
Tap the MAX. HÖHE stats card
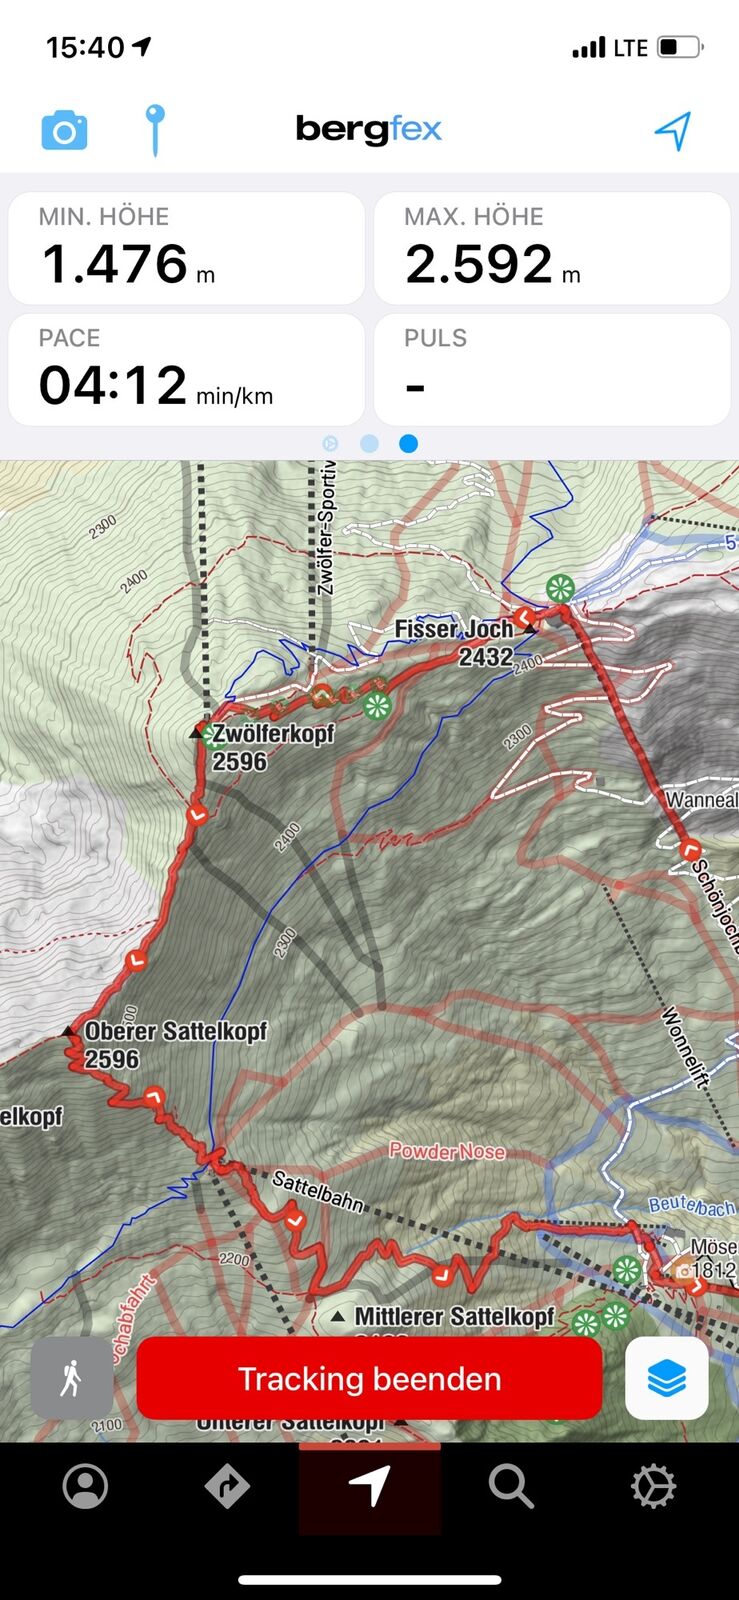(552, 248)
